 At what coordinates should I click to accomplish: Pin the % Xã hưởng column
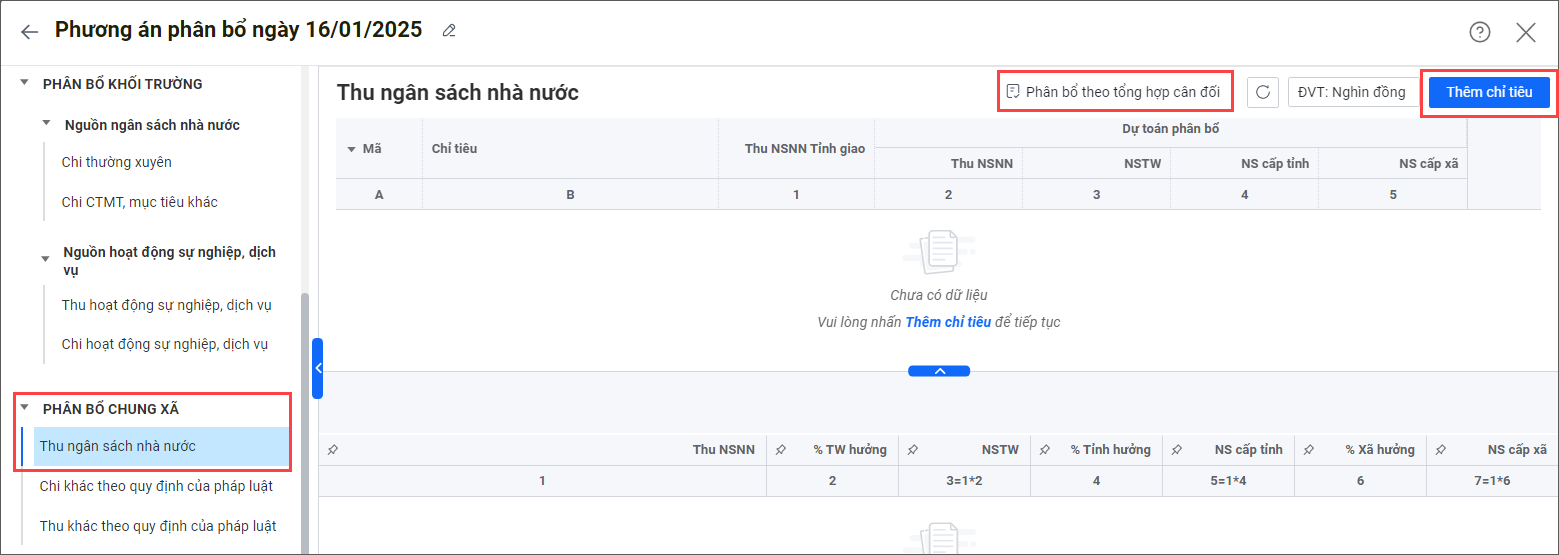click(x=1310, y=450)
